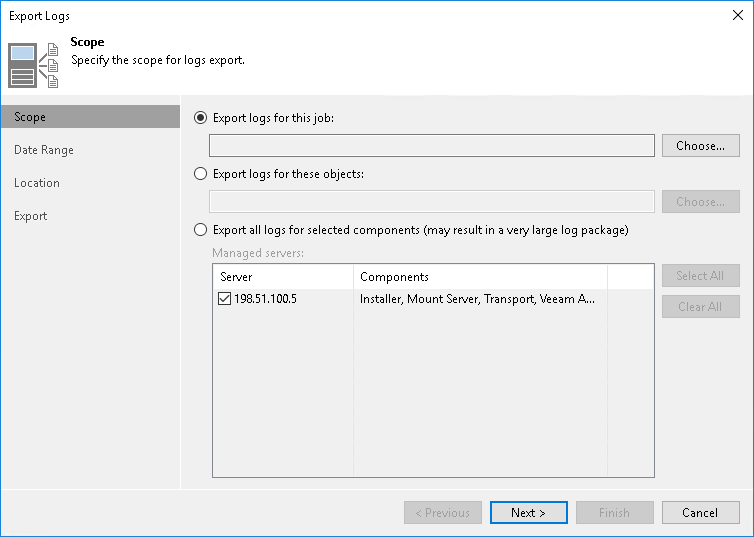Select 'Export logs for this job' option

[201, 118]
